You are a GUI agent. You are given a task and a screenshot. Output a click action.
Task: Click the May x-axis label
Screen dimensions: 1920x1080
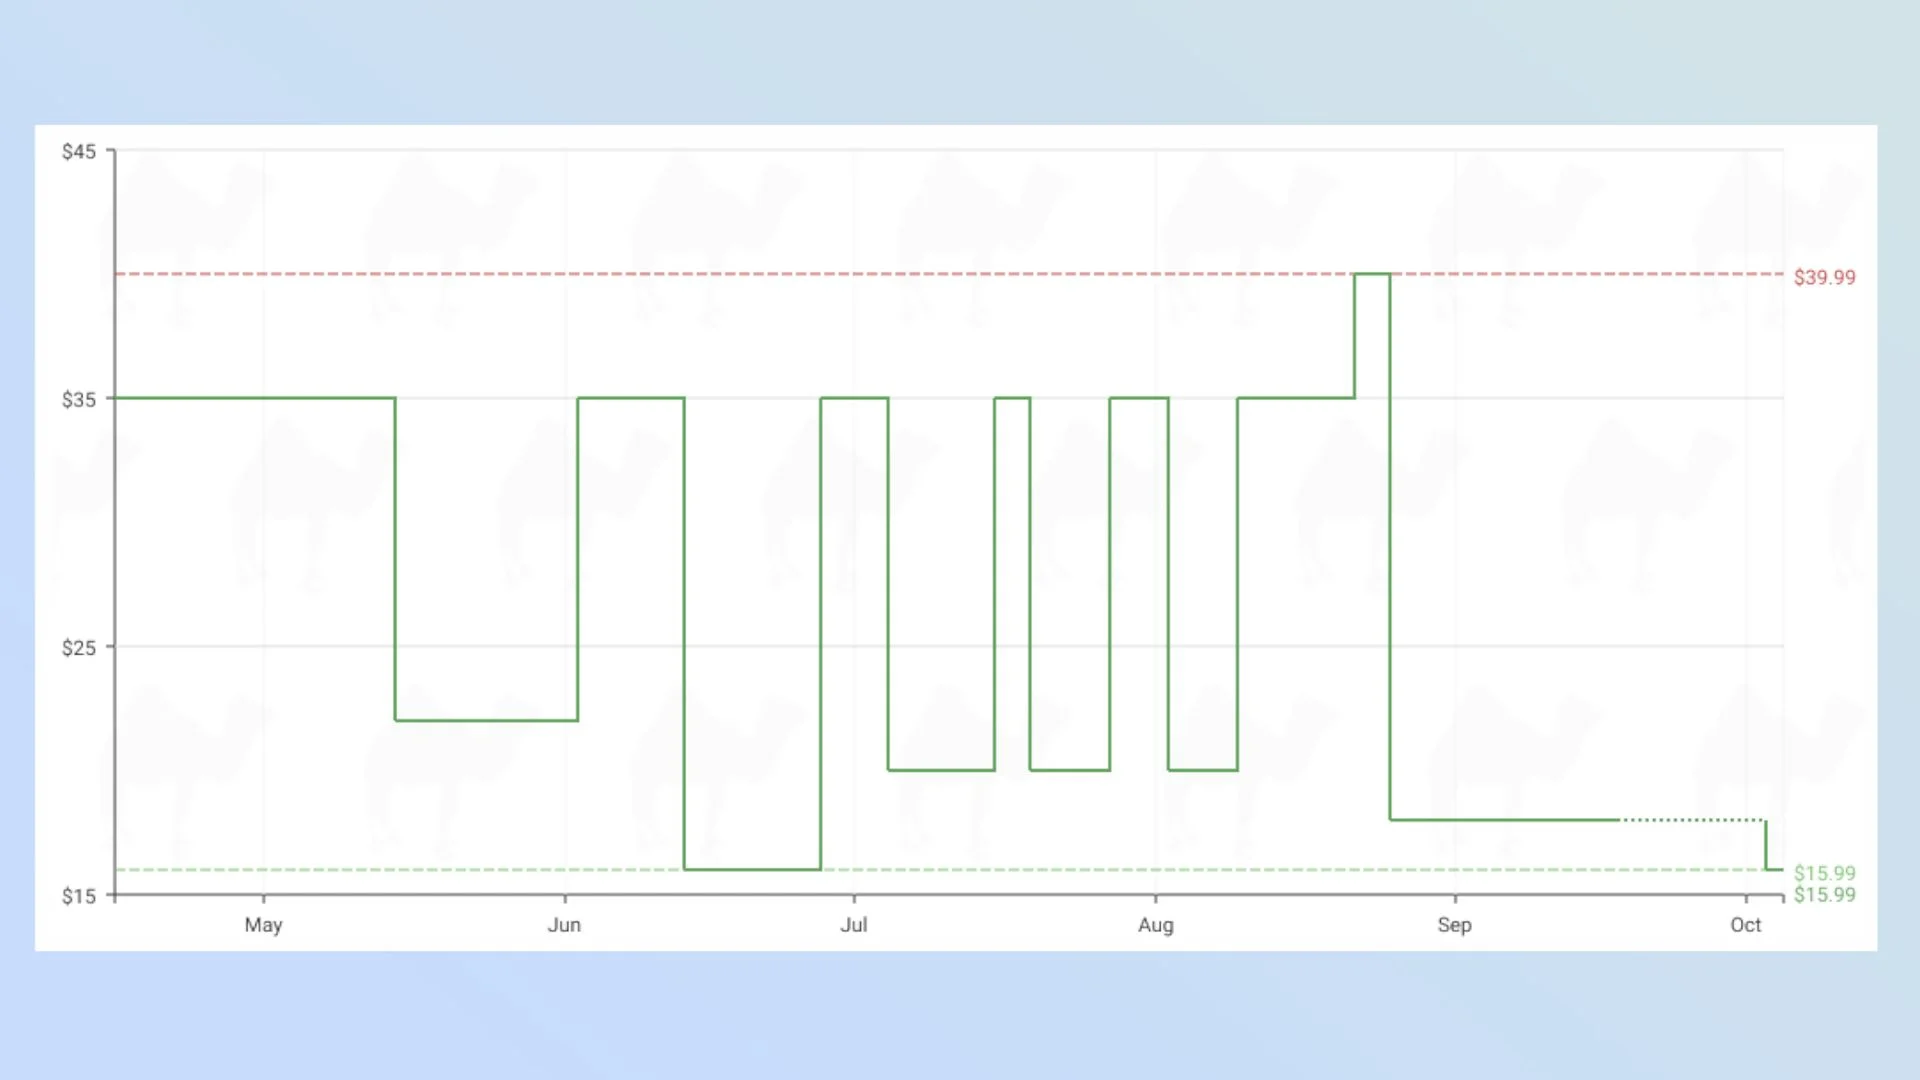[x=264, y=925]
